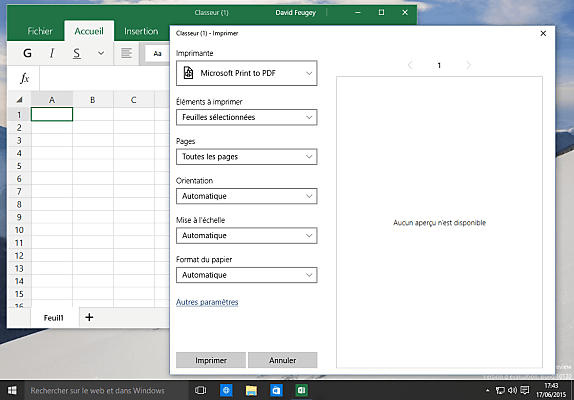
Task: Add a new sheet with plus icon
Action: coord(89,317)
